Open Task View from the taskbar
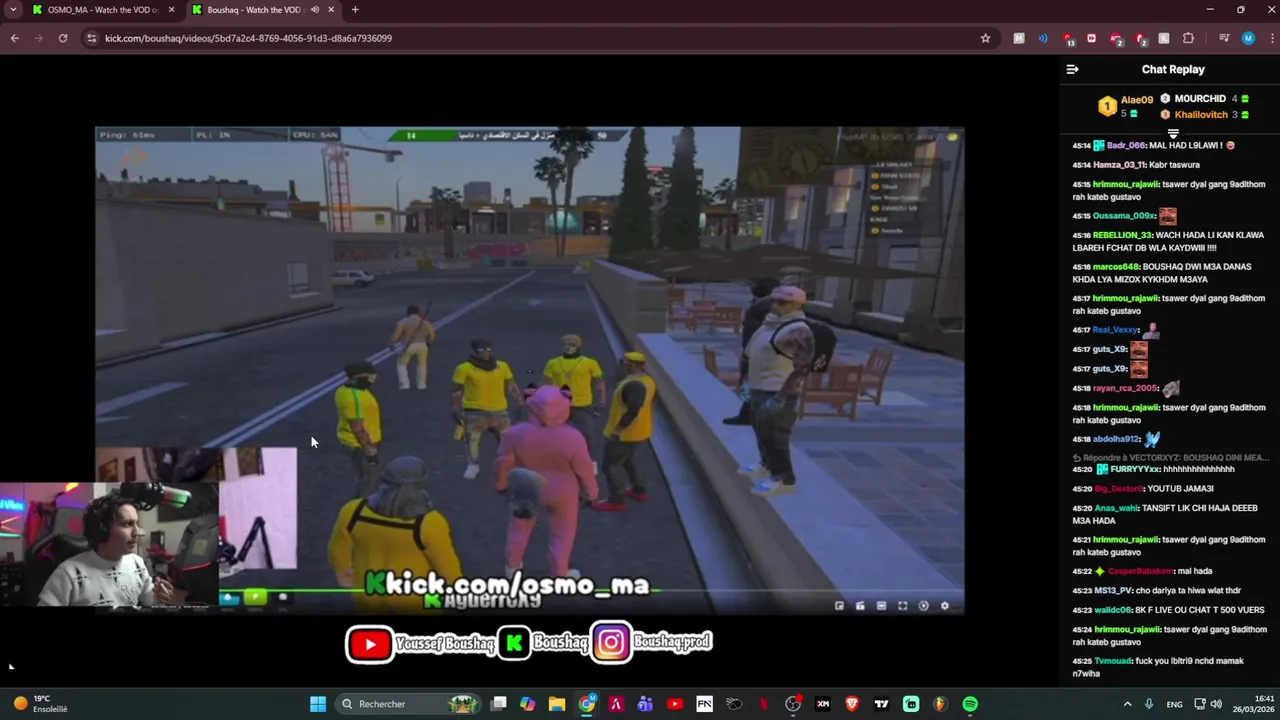The height and width of the screenshot is (720, 1280). 498,704
